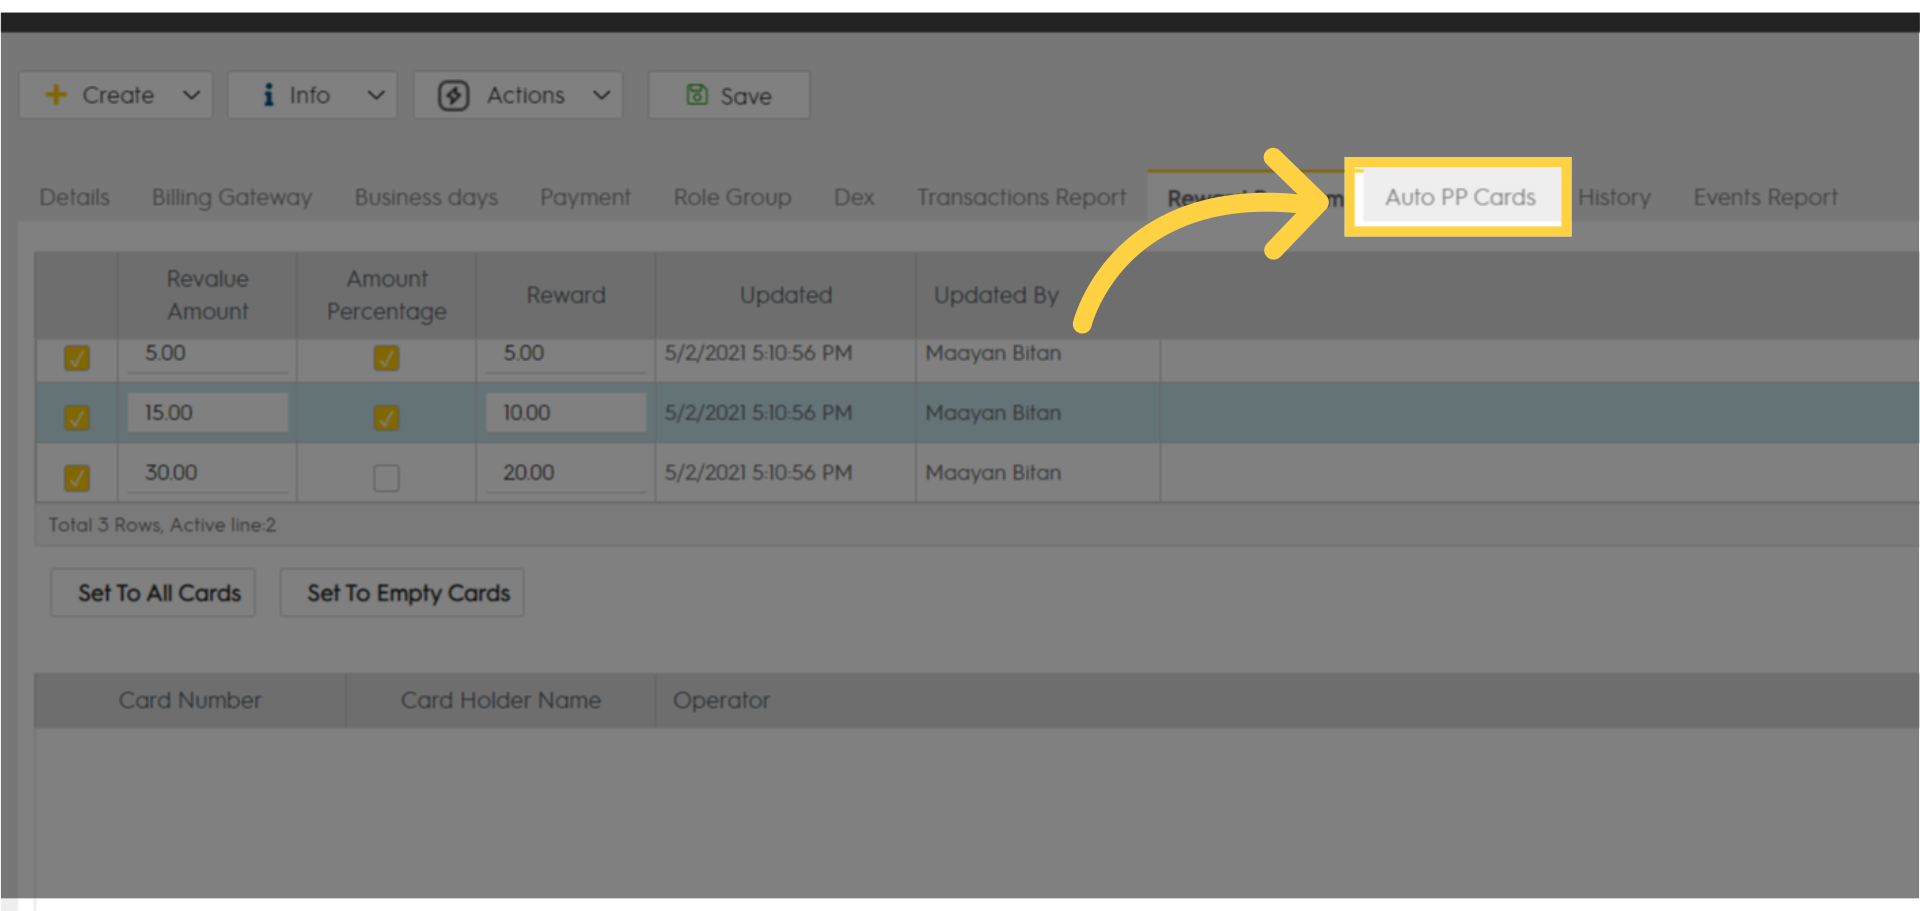Click the Updated column header

[x=786, y=295]
